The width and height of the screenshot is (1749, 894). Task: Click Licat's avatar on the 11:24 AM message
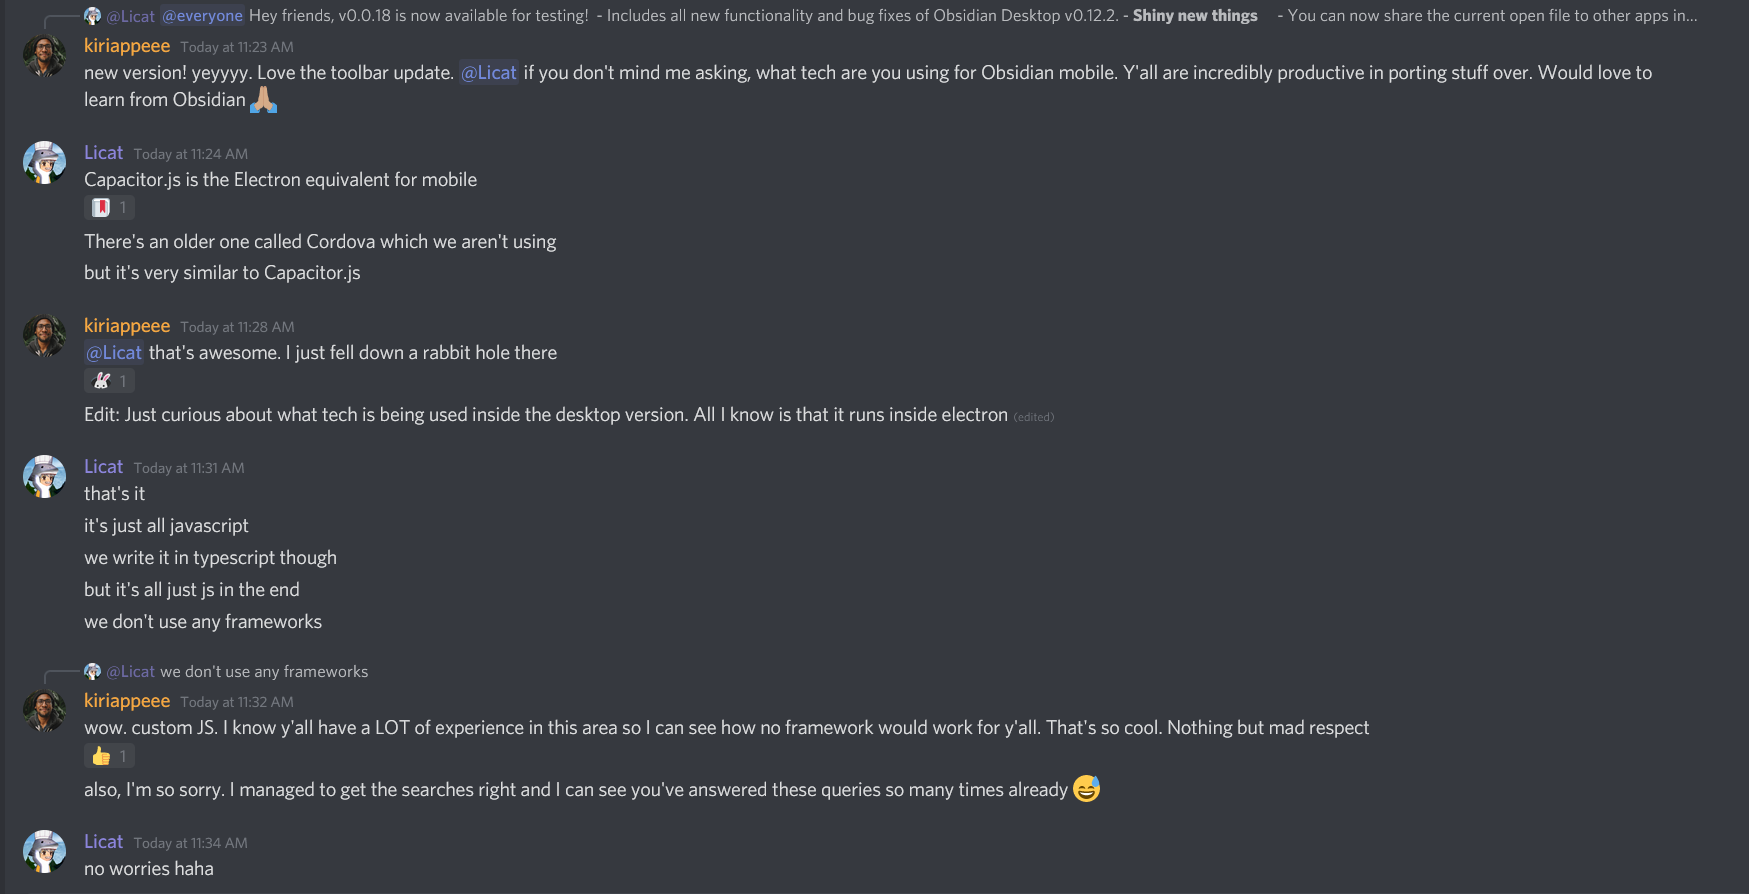(x=44, y=162)
